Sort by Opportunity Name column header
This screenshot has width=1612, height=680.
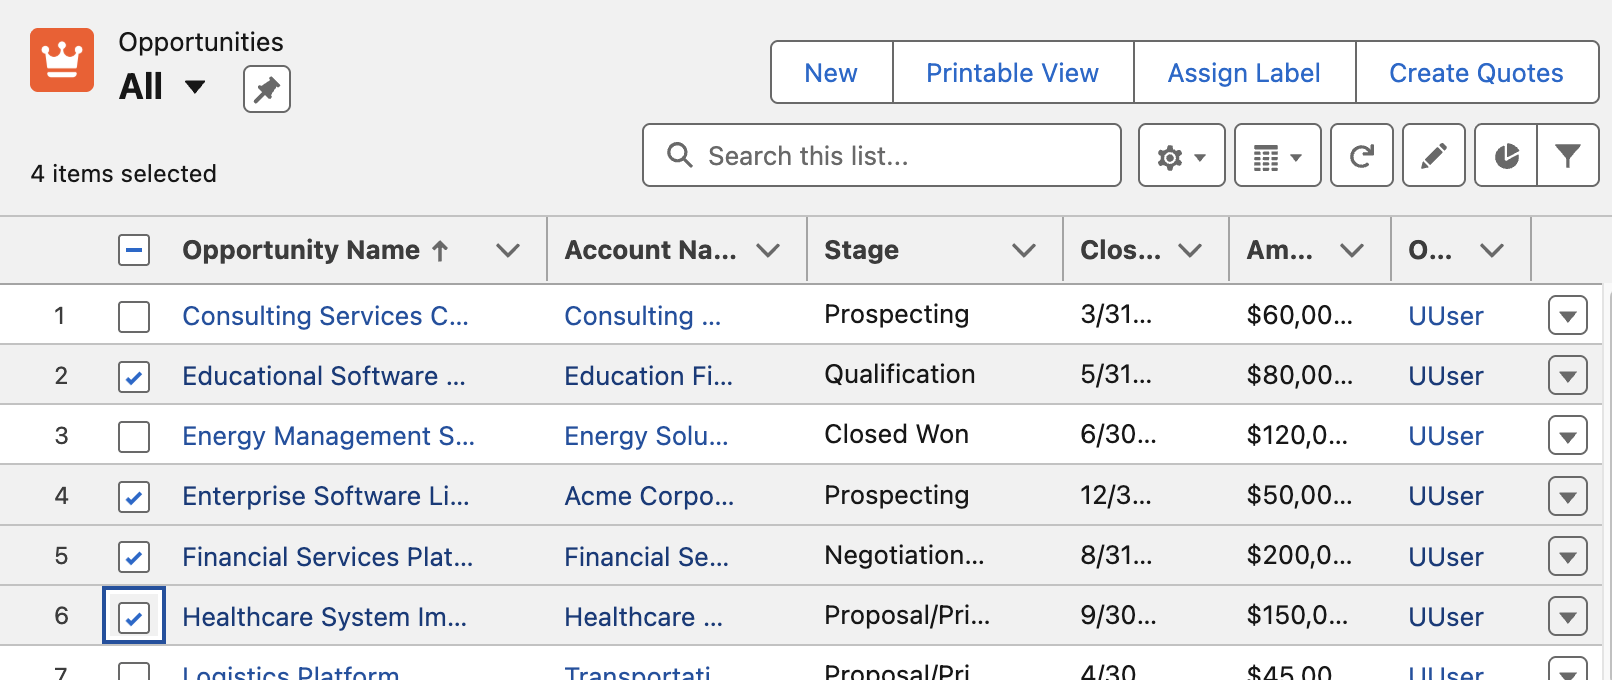[301, 250]
